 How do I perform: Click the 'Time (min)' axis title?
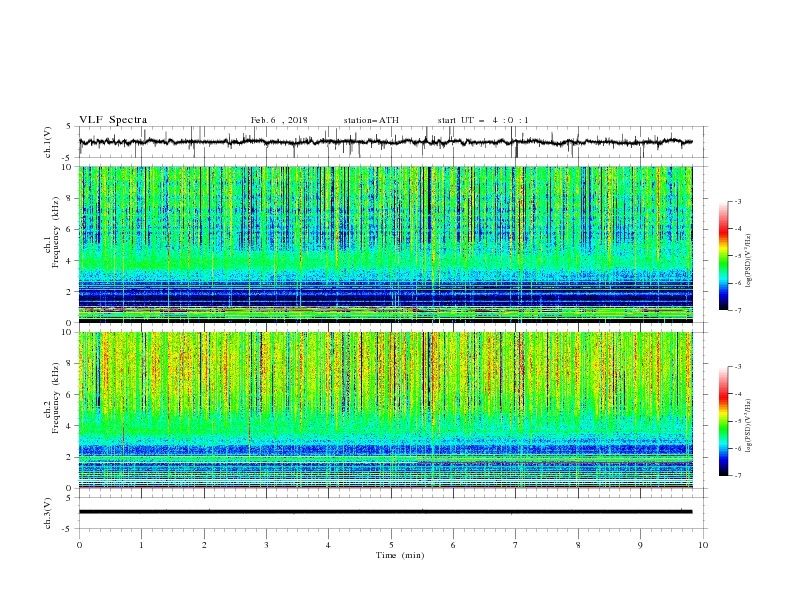(400, 555)
